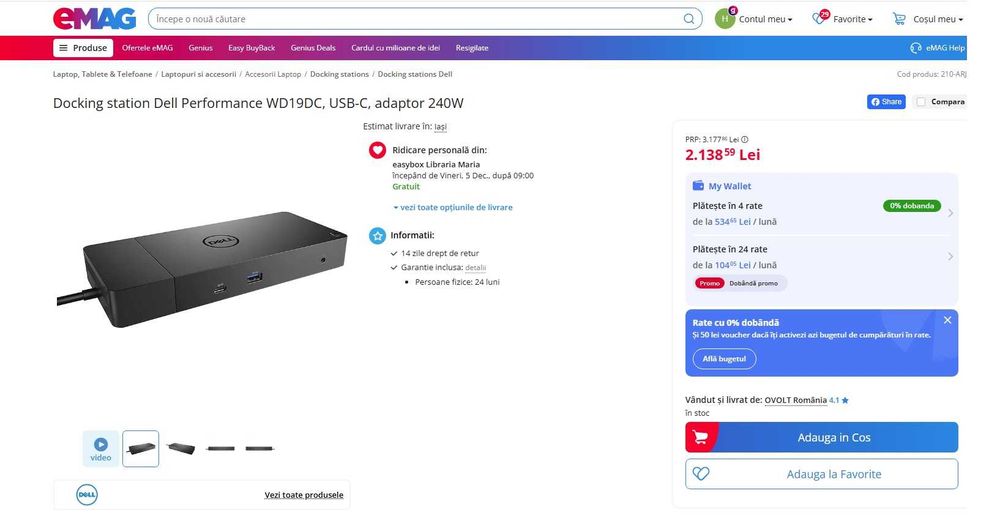The image size is (1000, 517).
Task: Click the search magnifier icon
Action: click(x=690, y=19)
